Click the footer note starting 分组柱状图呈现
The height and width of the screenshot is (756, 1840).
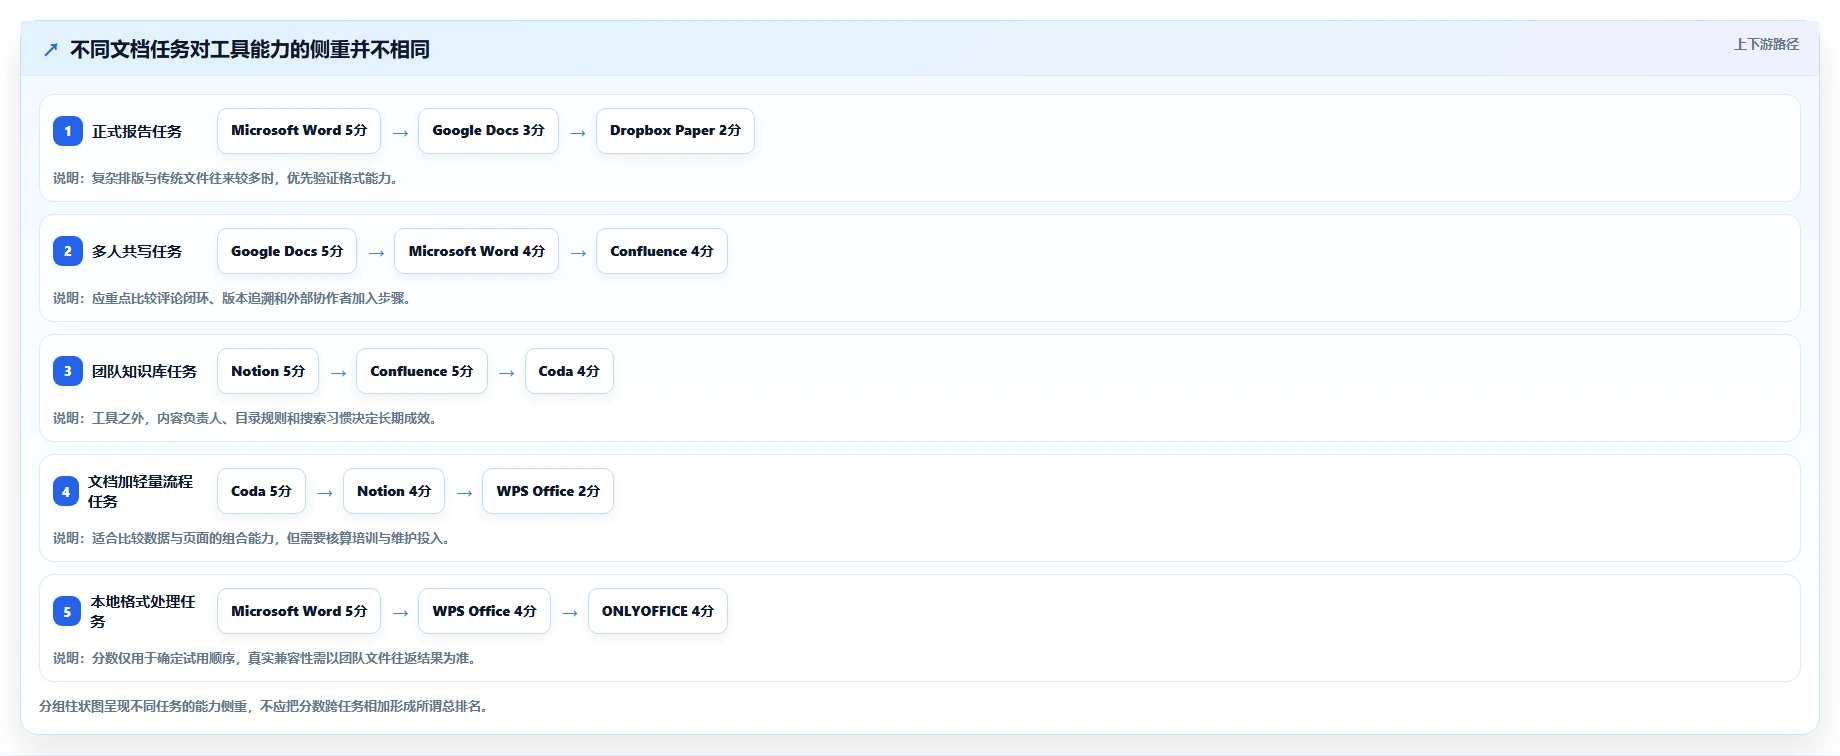pyautogui.click(x=266, y=706)
